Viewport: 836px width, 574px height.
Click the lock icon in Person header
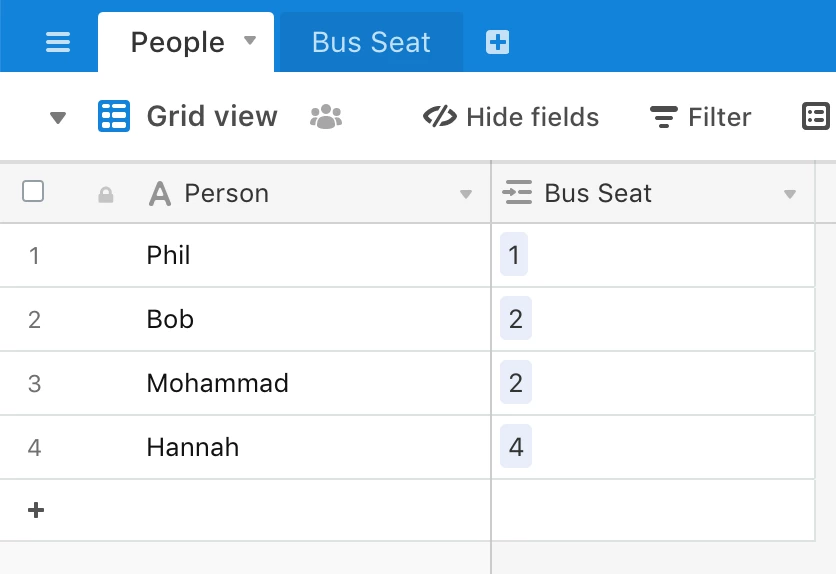106,195
